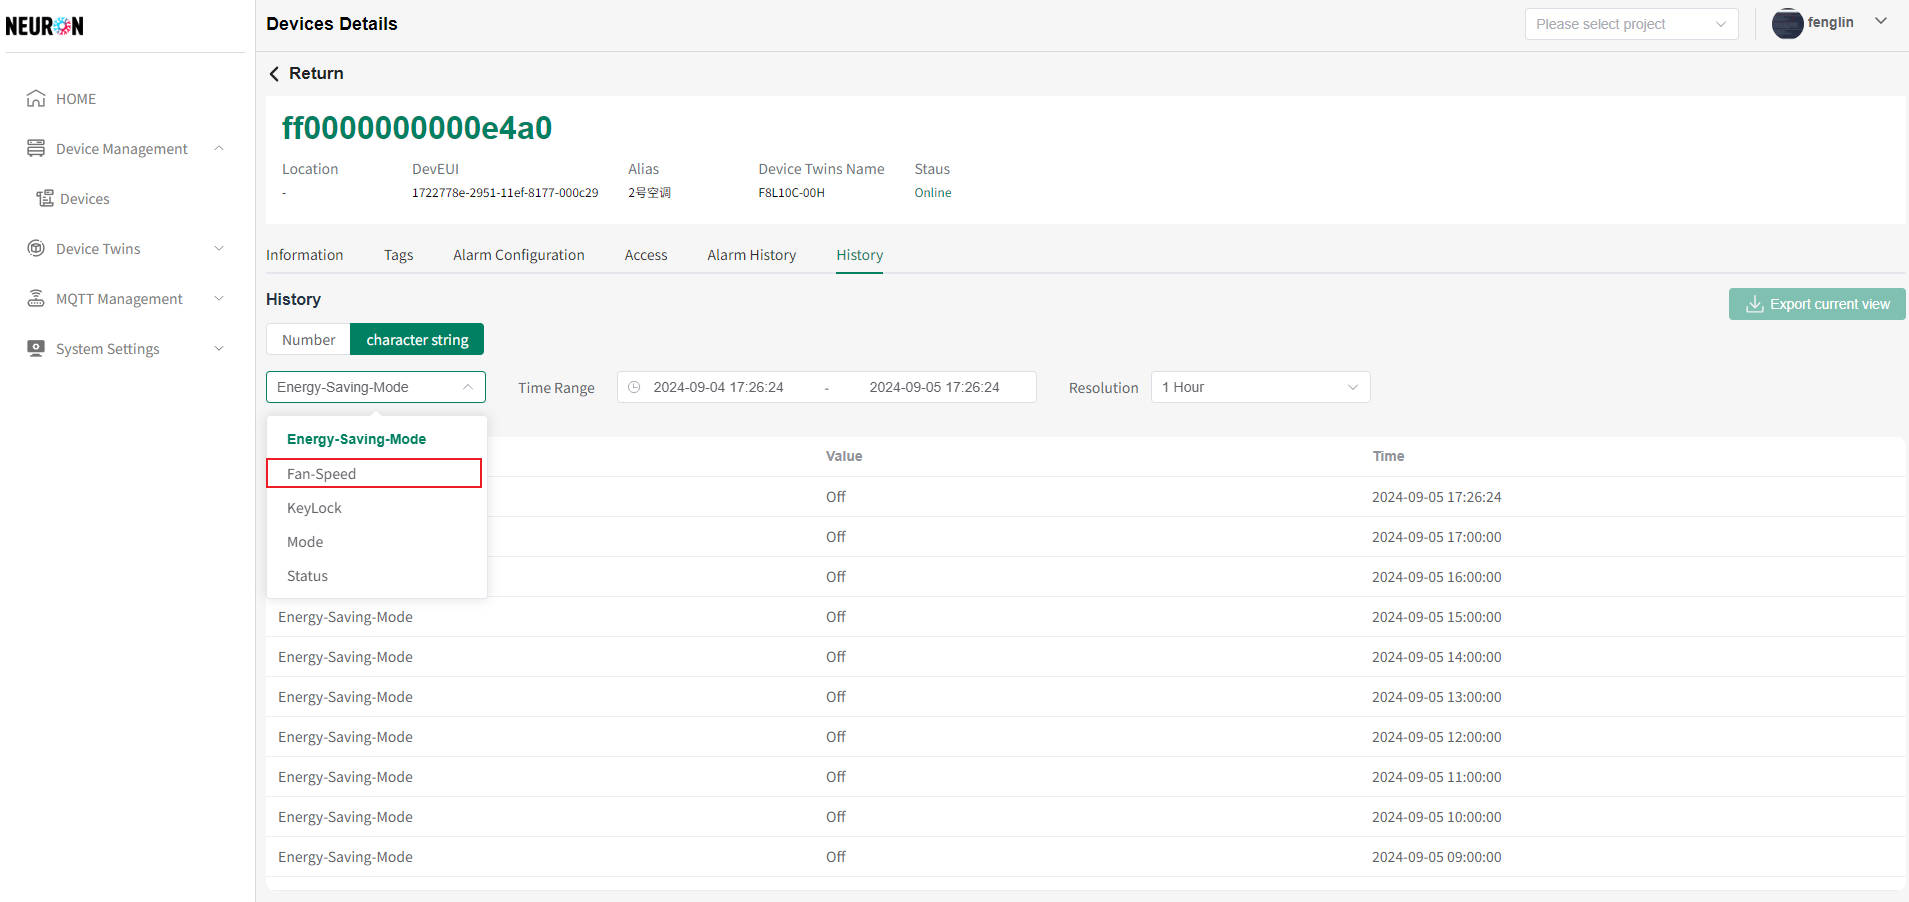Select the History tab
Image resolution: width=1909 pixels, height=902 pixels.
859,255
